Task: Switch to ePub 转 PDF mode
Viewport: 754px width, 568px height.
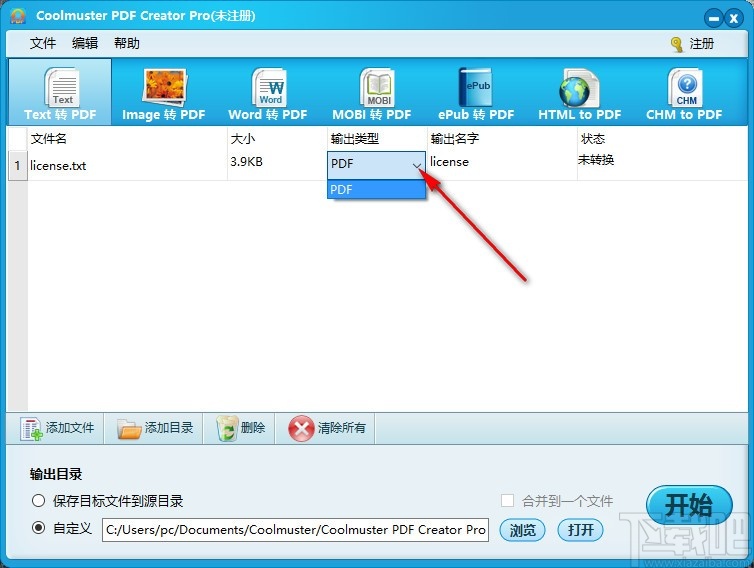Action: (x=476, y=92)
